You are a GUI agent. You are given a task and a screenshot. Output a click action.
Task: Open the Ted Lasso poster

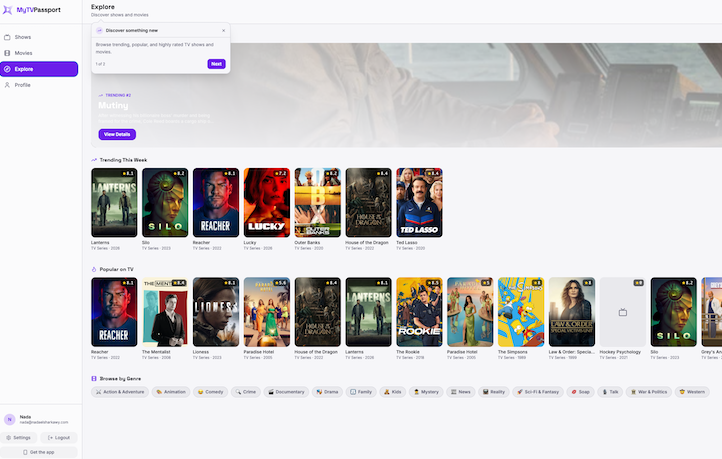click(x=419, y=203)
